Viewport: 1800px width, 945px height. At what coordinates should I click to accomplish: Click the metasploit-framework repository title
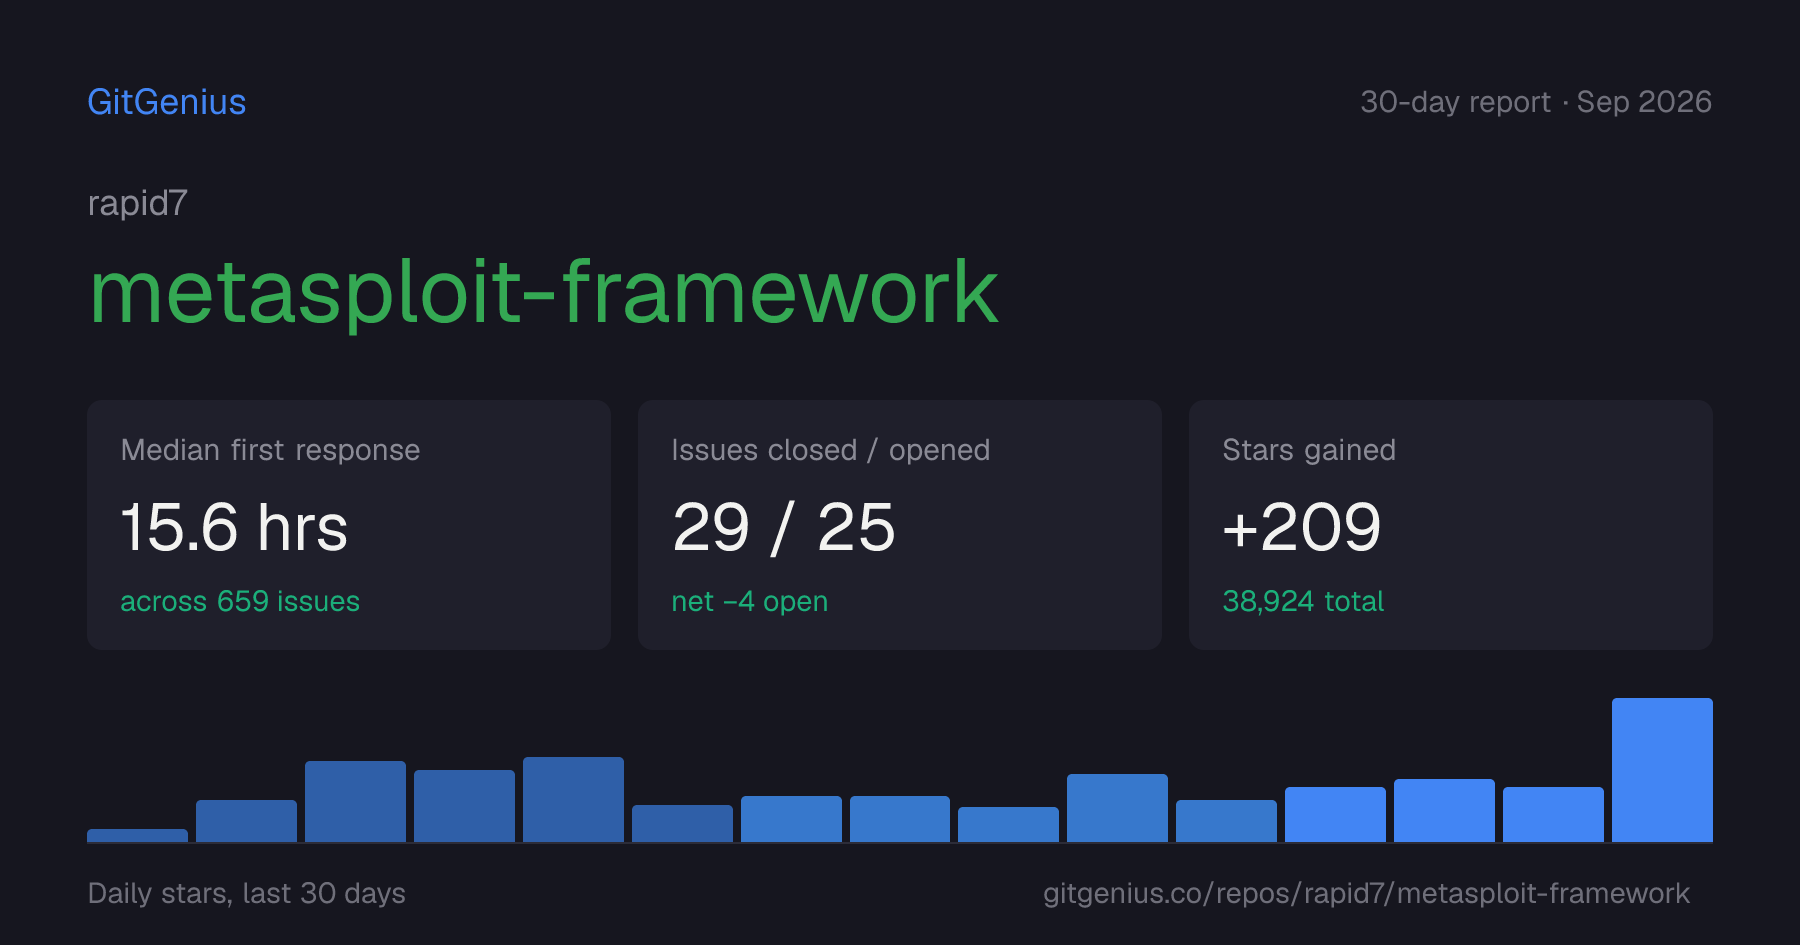[x=544, y=292]
